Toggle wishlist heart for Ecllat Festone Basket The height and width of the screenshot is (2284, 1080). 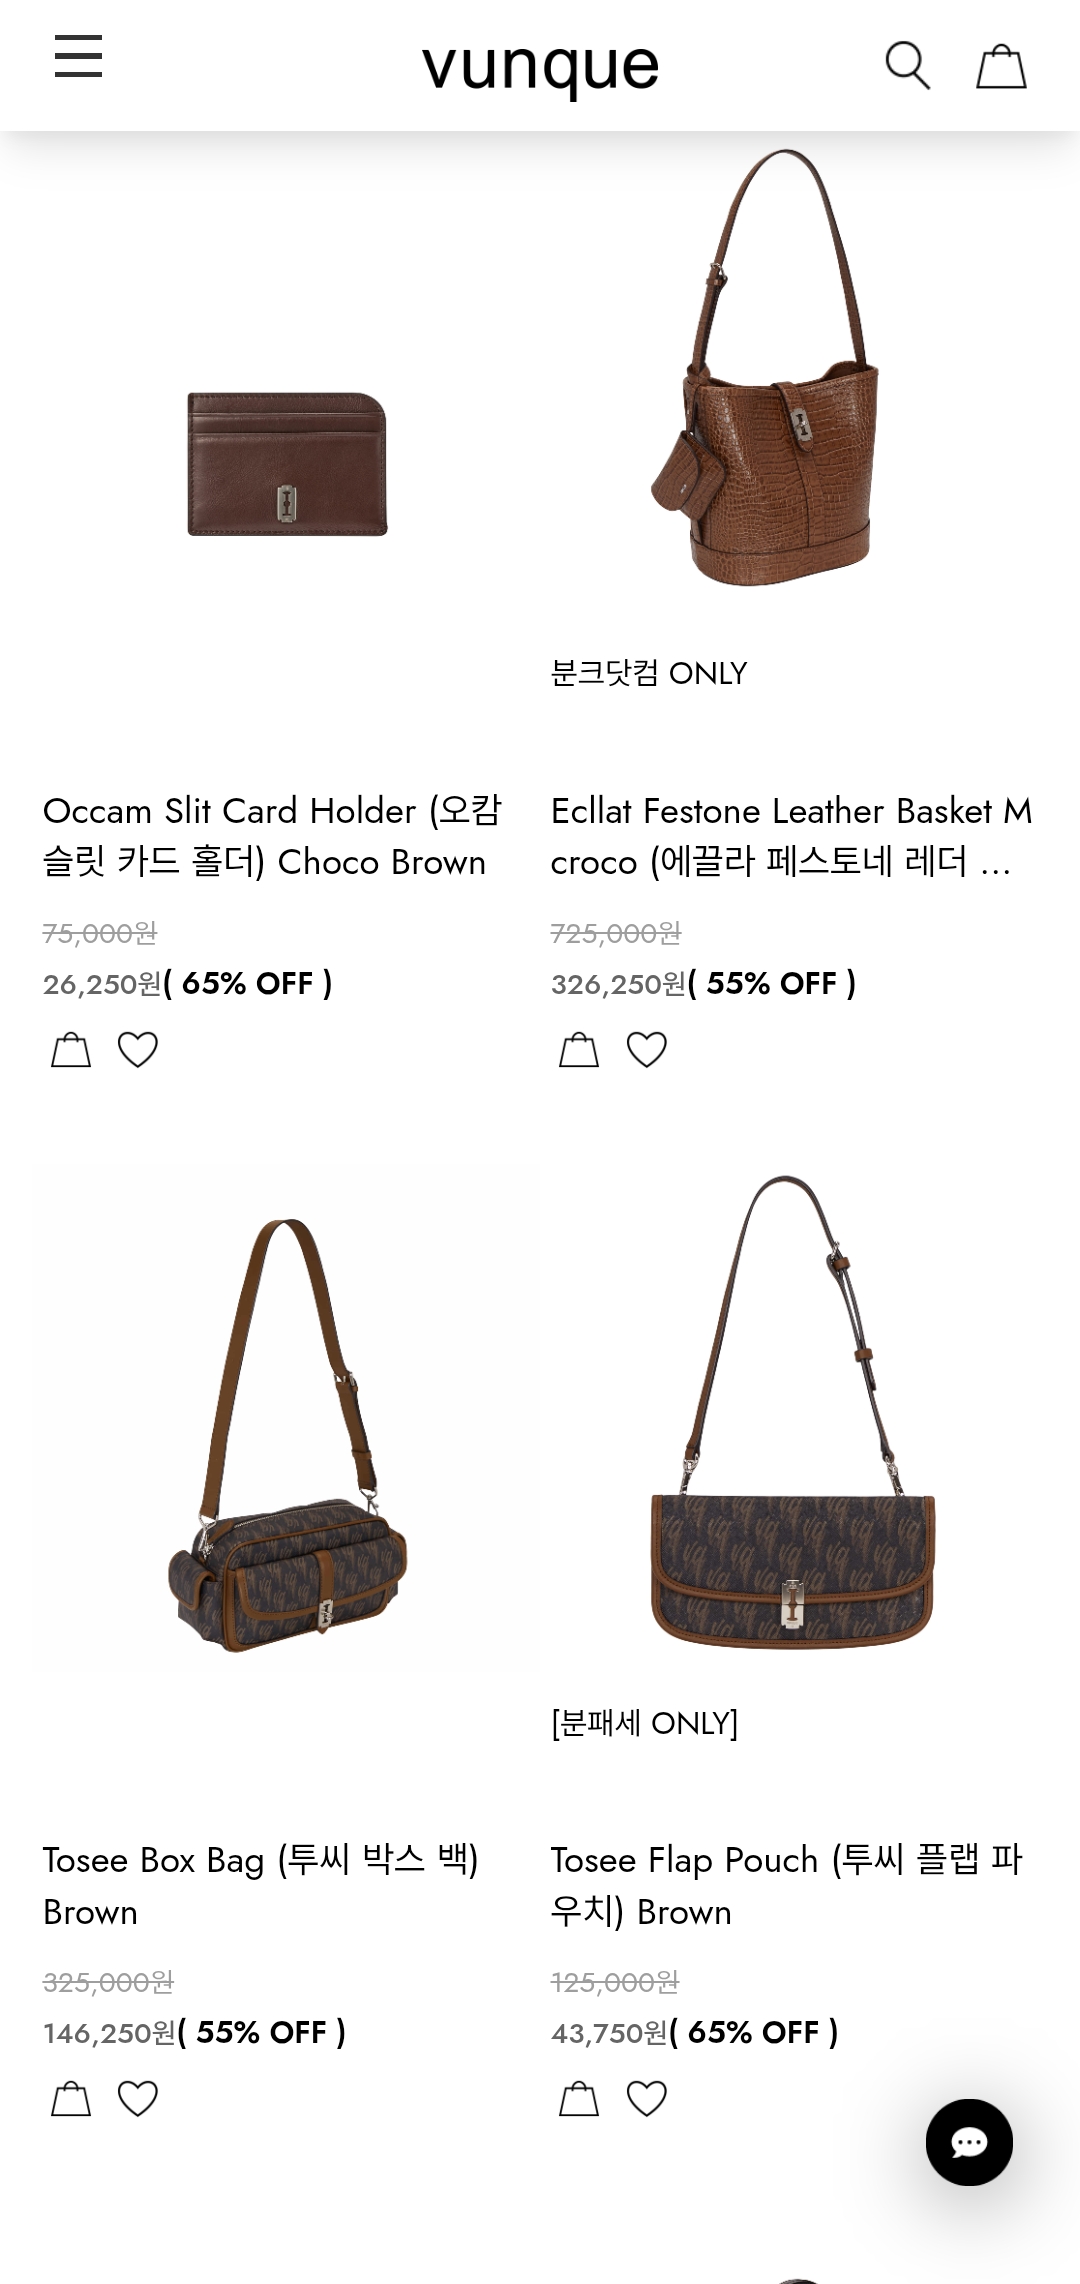[x=646, y=1049]
